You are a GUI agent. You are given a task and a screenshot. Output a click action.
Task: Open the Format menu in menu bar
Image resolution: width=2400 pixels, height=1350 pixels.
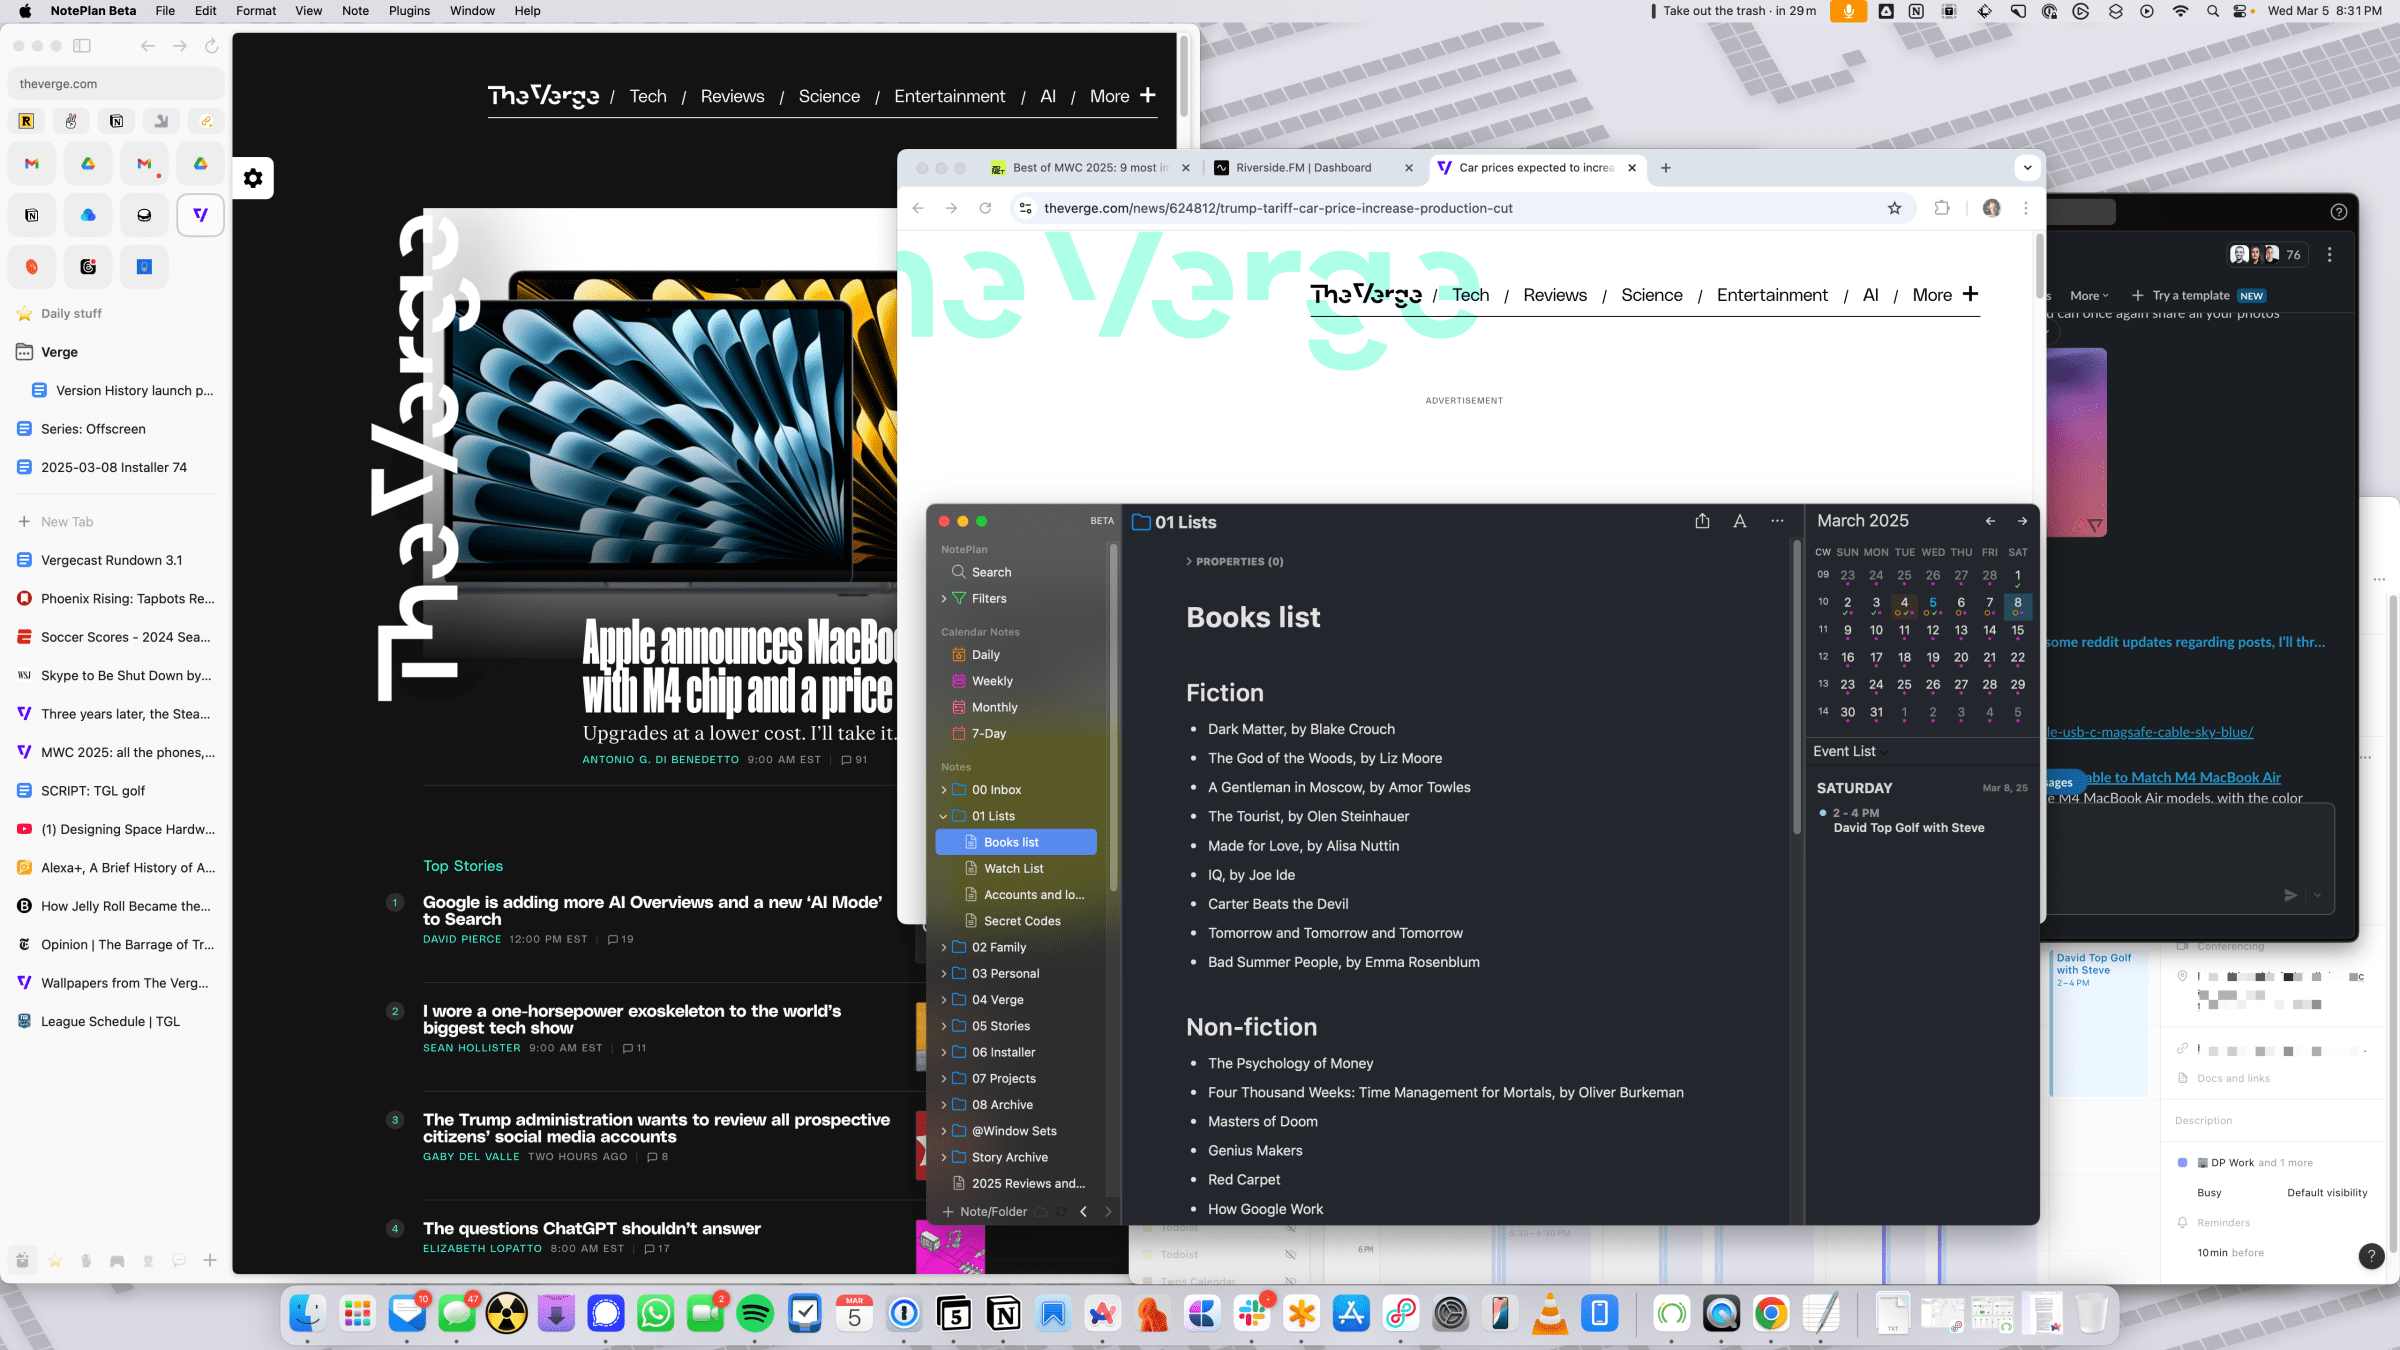pos(256,11)
